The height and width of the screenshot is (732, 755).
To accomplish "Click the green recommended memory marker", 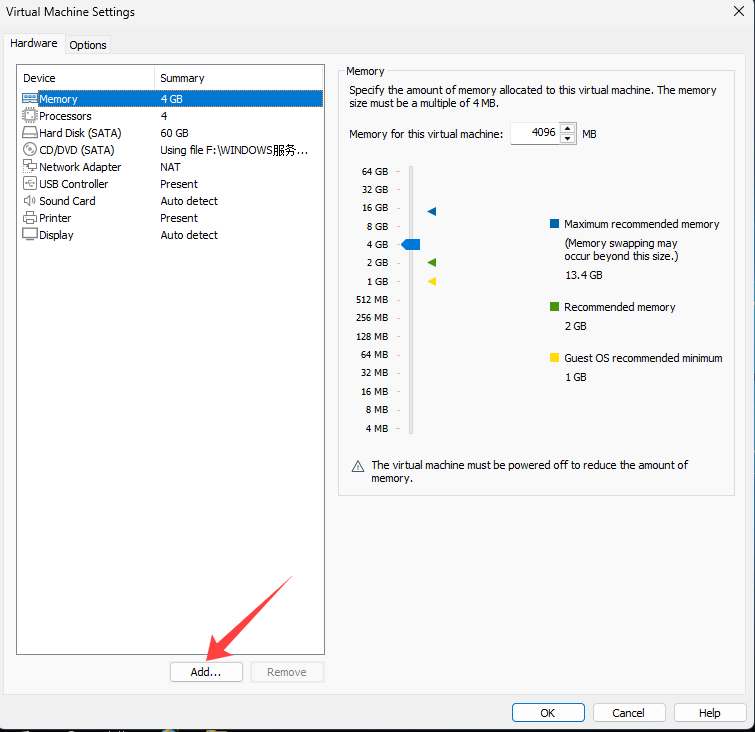I will click(x=431, y=262).
